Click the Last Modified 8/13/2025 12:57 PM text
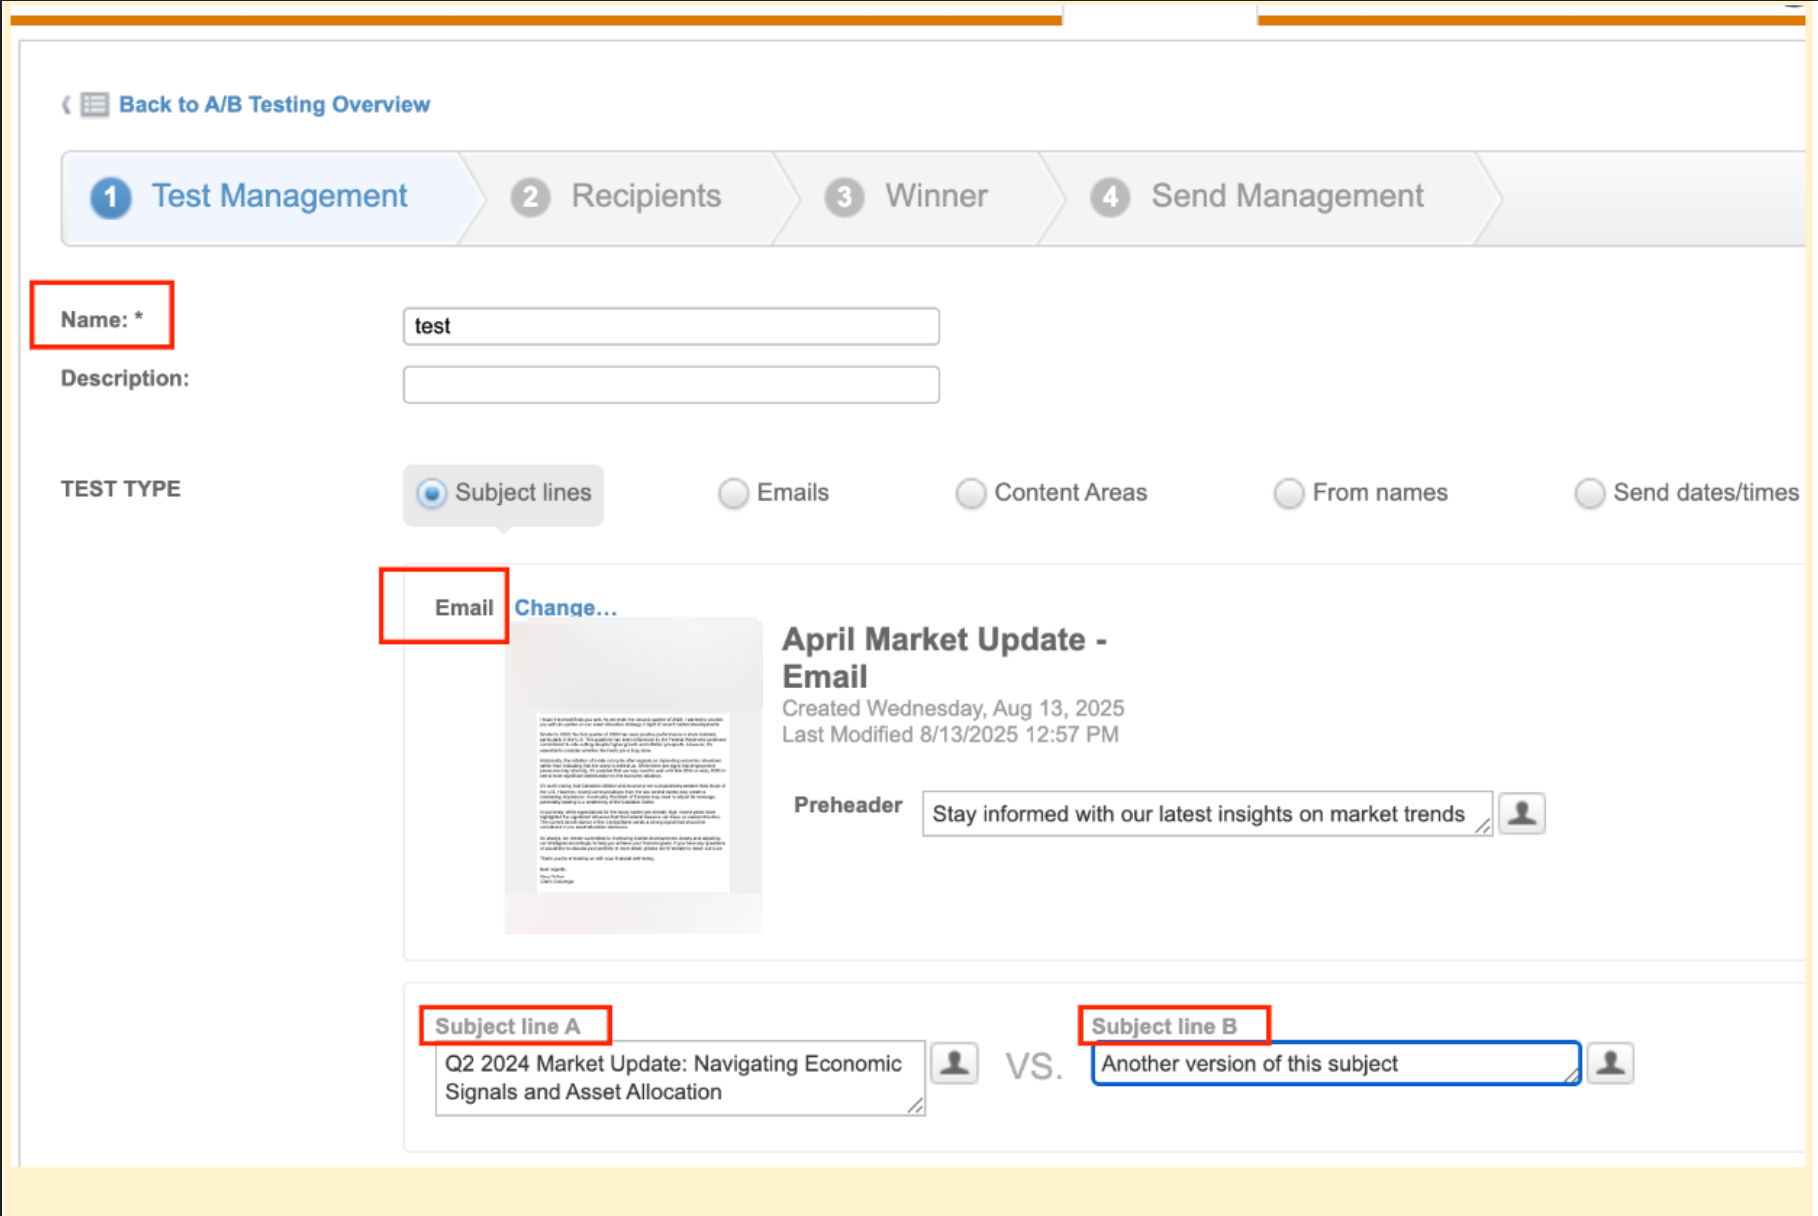This screenshot has width=1818, height=1216. pyautogui.click(x=950, y=735)
